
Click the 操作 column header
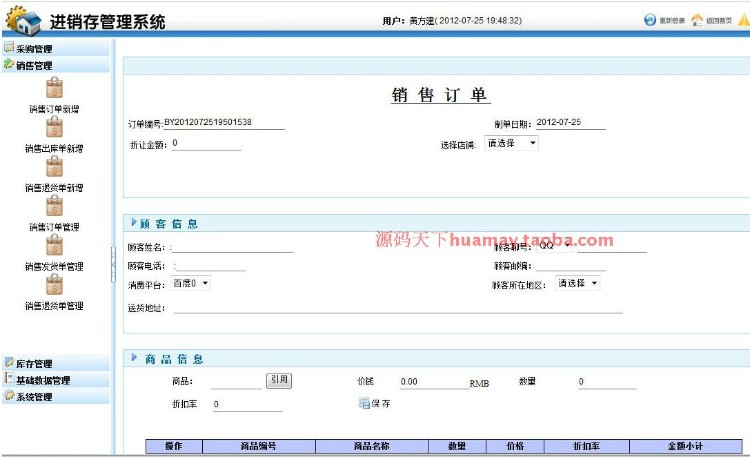174,446
